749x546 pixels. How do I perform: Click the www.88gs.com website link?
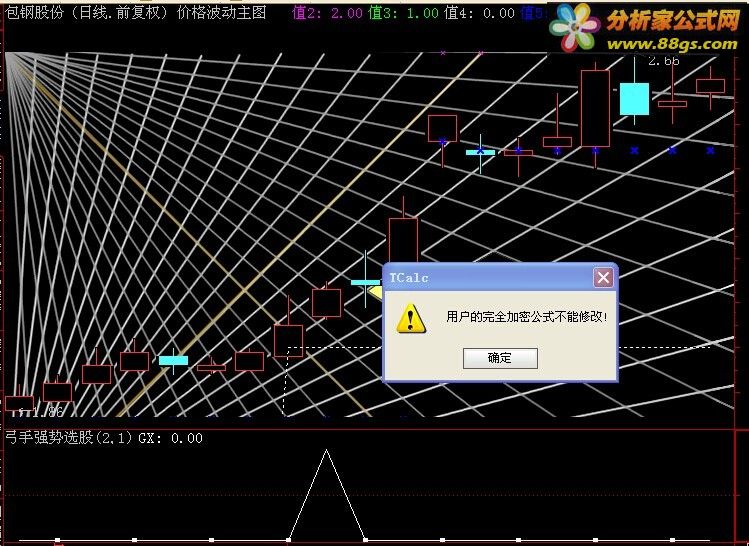672,44
